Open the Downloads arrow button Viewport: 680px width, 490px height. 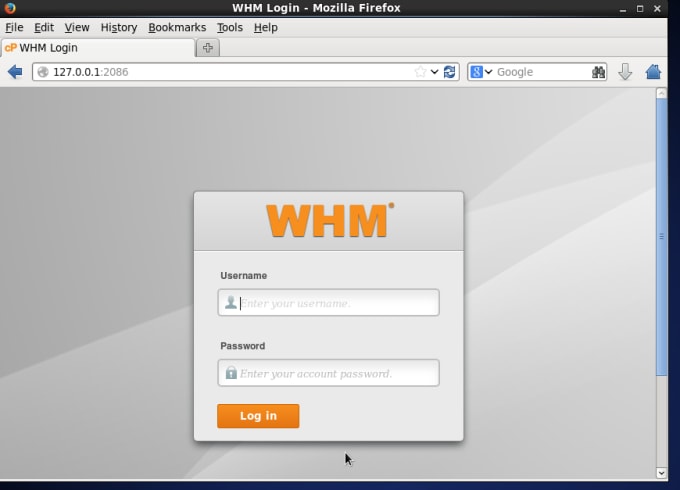coord(625,72)
